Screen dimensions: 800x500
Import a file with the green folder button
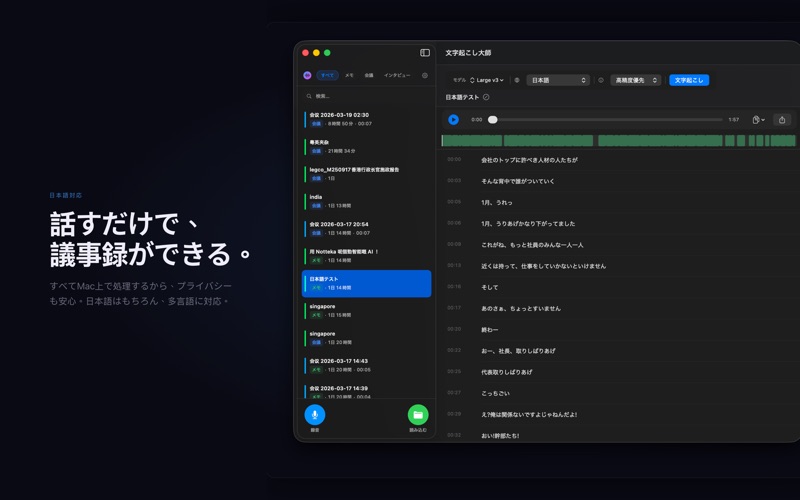pos(418,415)
